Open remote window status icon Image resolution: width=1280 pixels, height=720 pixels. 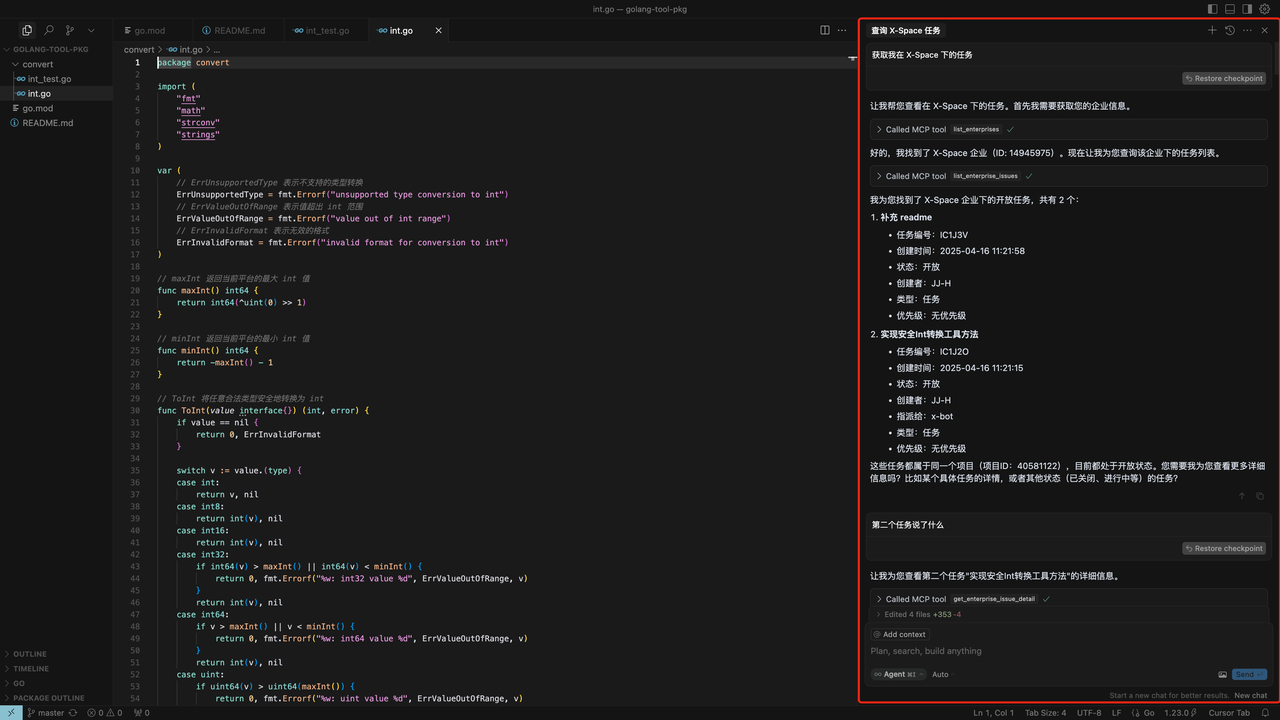click(x=9, y=713)
